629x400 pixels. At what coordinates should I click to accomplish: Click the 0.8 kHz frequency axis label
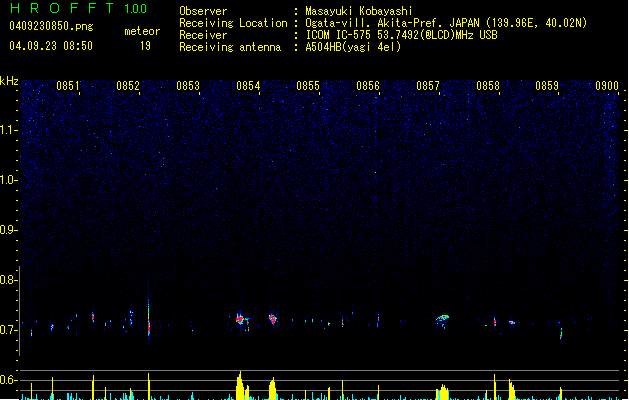pos(9,280)
